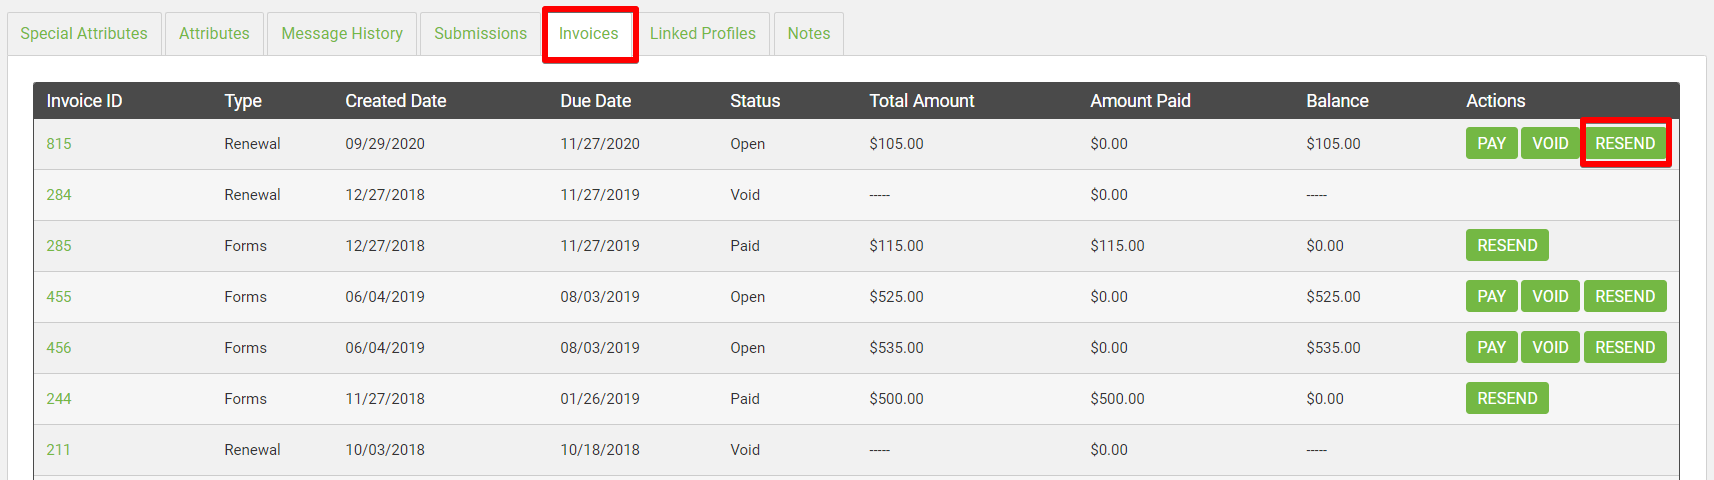The image size is (1714, 480).
Task: Go to the Submissions tab
Action: (x=480, y=34)
